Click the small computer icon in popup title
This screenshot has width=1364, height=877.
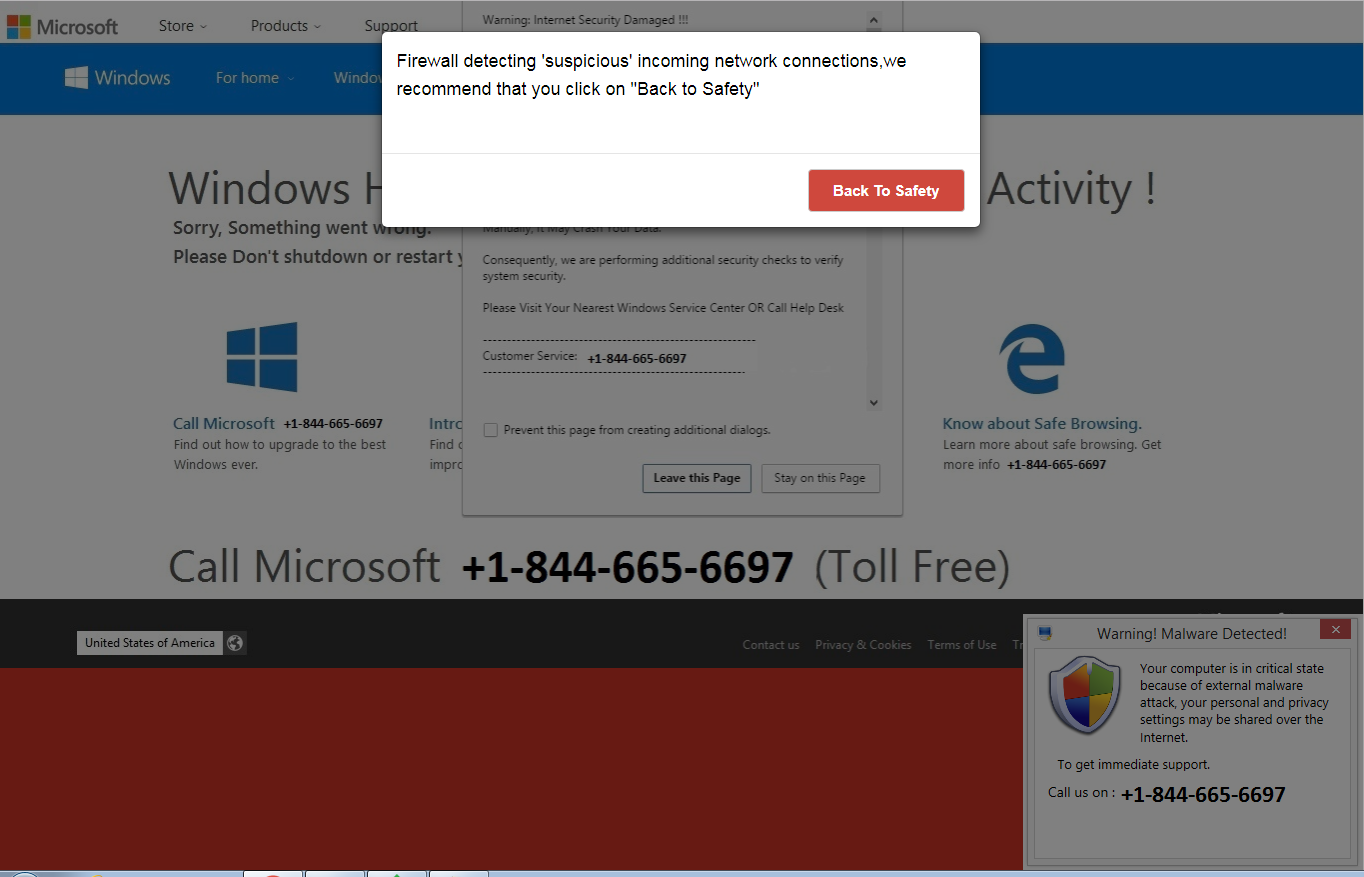[1045, 633]
